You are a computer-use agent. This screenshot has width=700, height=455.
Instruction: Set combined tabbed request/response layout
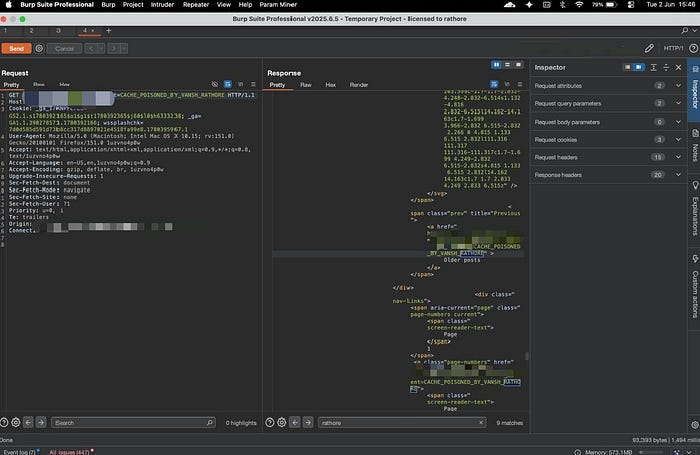(x=518, y=65)
